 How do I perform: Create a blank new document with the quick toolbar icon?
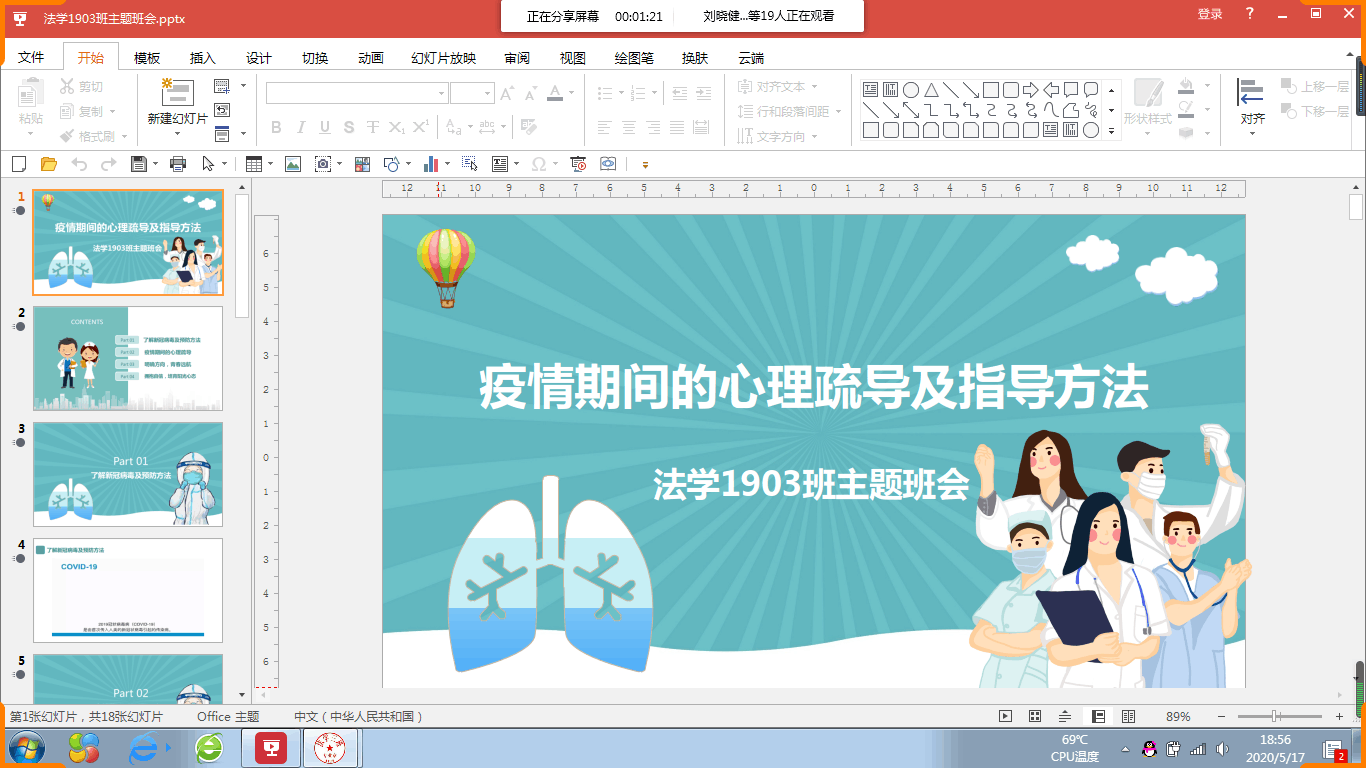click(x=18, y=163)
